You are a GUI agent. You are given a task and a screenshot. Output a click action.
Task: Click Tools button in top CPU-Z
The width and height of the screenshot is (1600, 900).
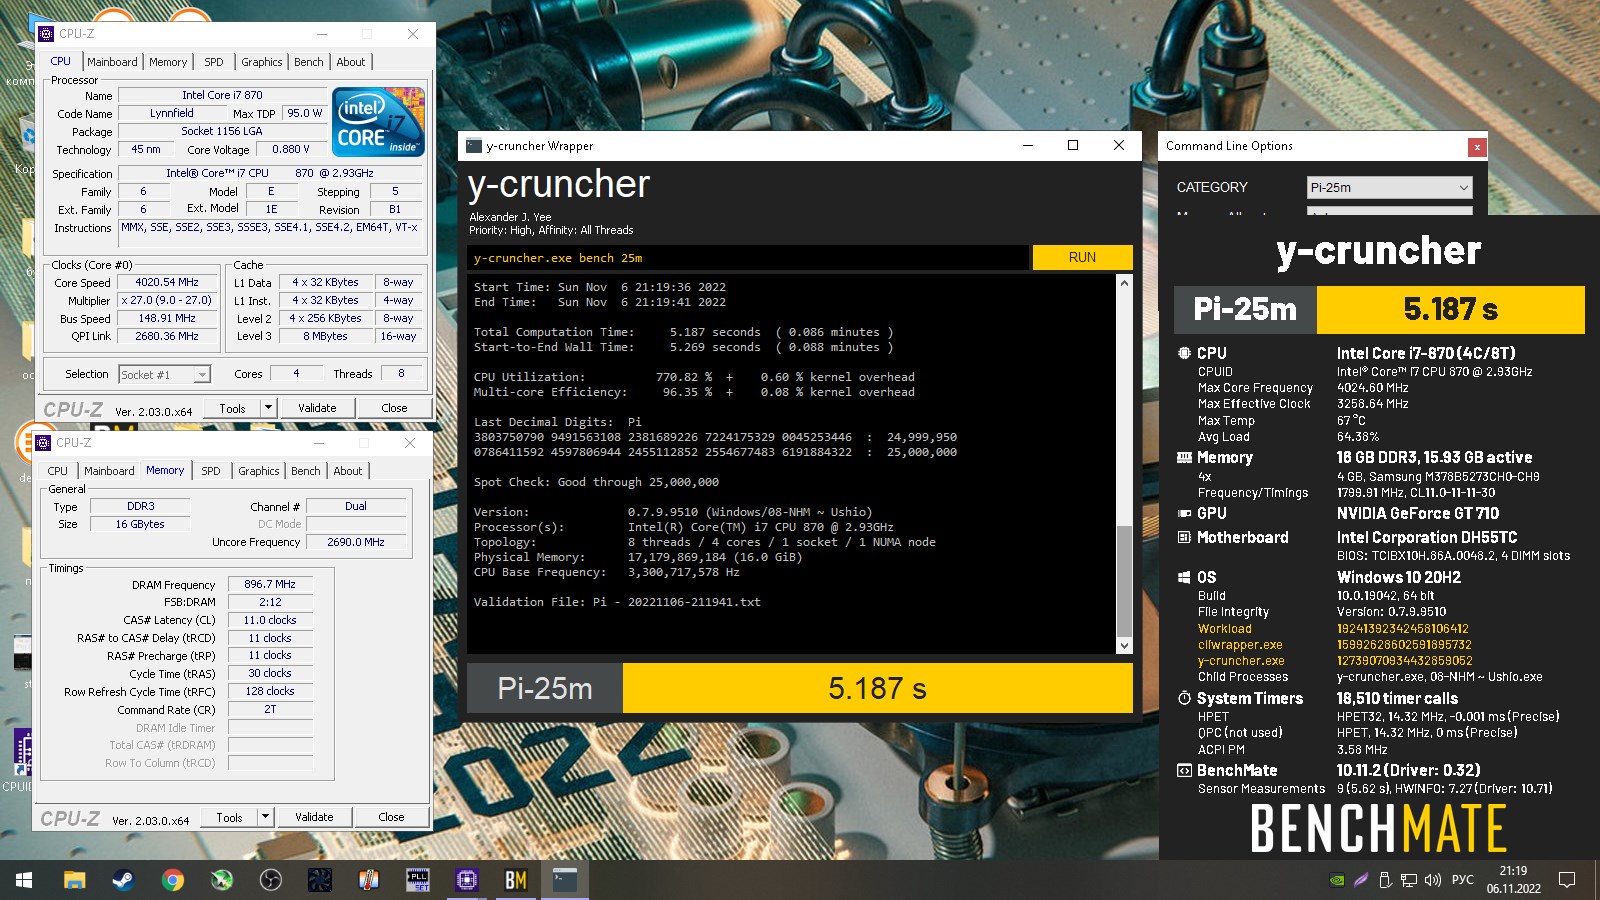coord(233,408)
